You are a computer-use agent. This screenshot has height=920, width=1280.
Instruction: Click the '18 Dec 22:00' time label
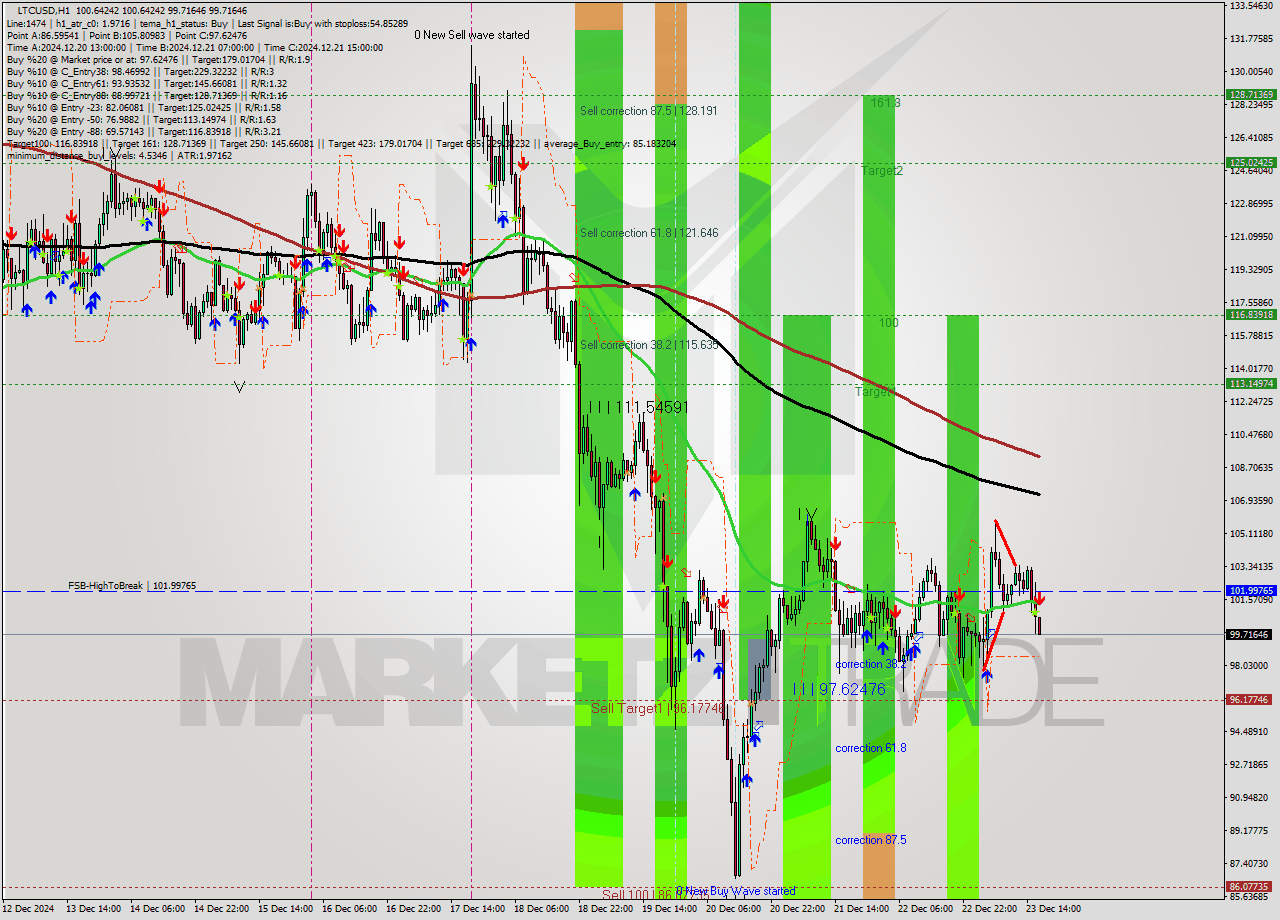pos(606,909)
